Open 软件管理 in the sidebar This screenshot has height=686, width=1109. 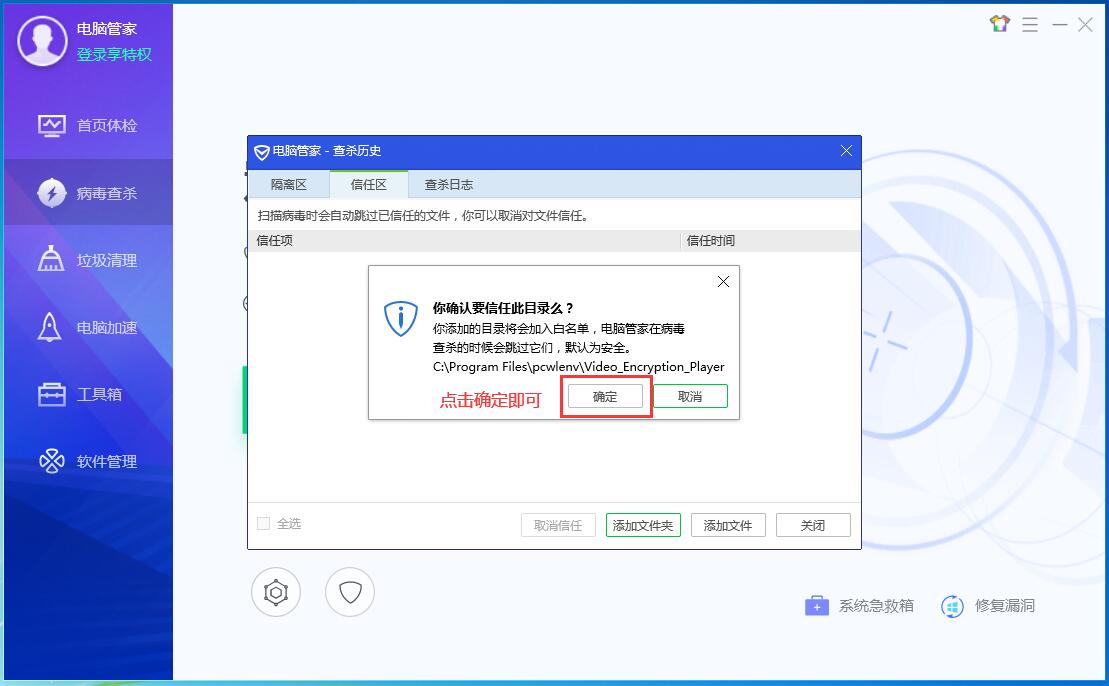pyautogui.click(x=88, y=462)
